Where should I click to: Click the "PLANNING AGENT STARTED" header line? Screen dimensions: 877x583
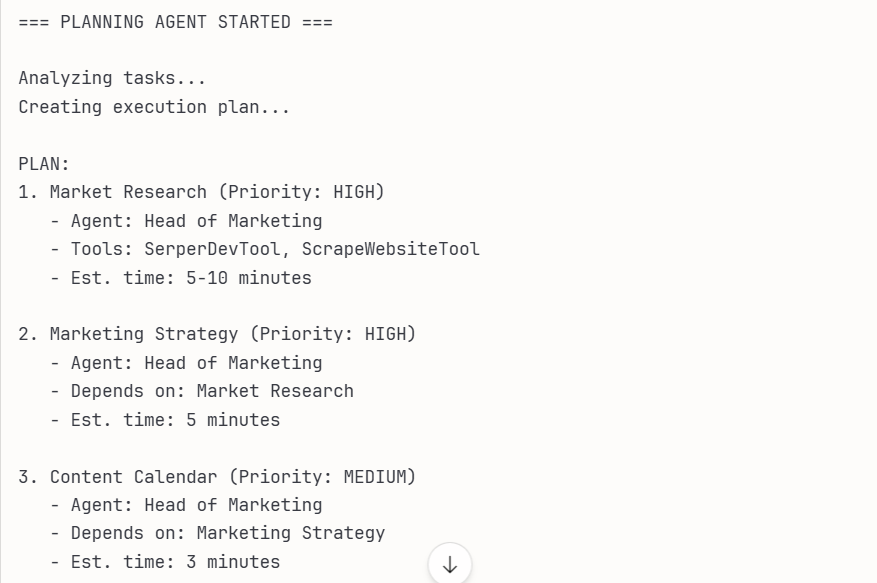(x=175, y=22)
